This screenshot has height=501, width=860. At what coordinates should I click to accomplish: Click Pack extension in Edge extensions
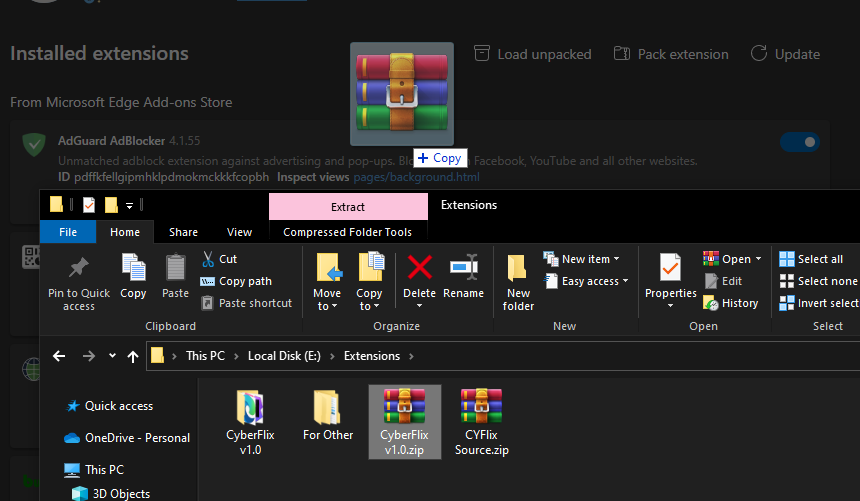[x=671, y=54]
